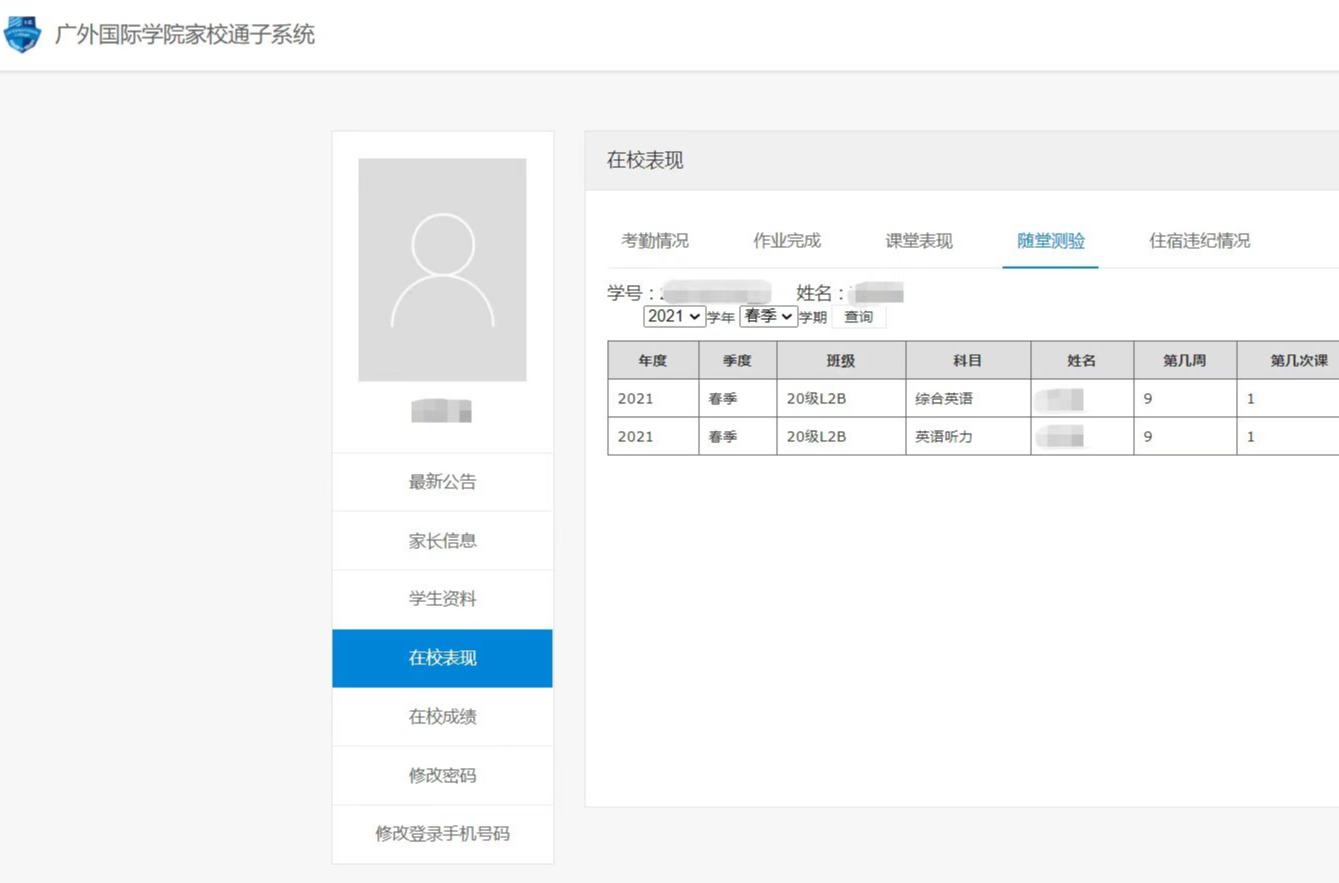Click the profile photo placeholder silhouette
This screenshot has height=883, width=1339.
pyautogui.click(x=442, y=270)
